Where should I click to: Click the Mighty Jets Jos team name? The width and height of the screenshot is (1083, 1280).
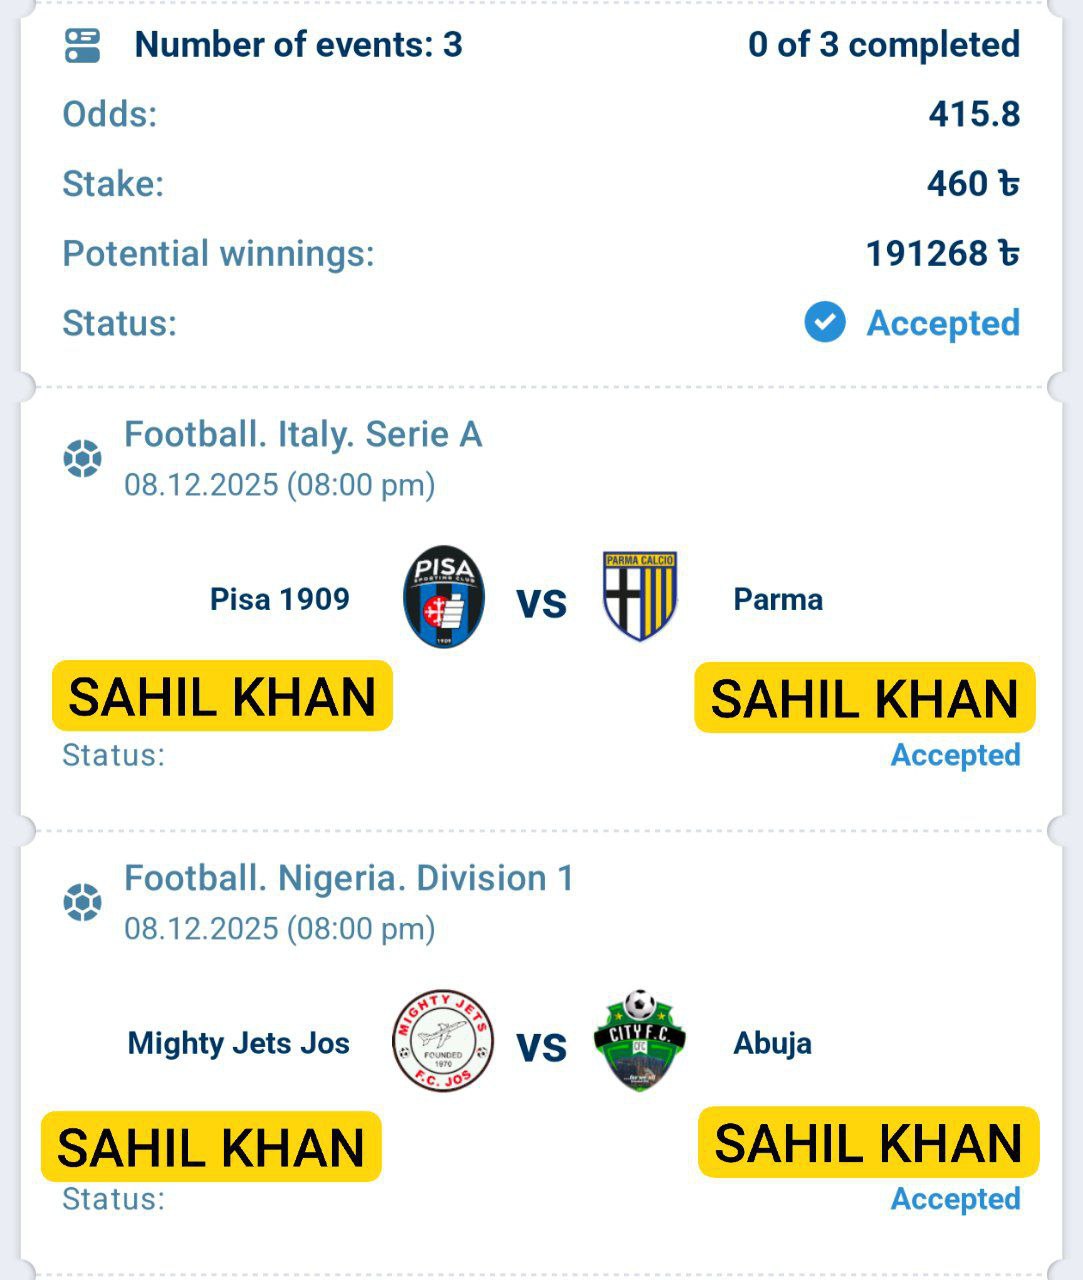click(239, 1043)
